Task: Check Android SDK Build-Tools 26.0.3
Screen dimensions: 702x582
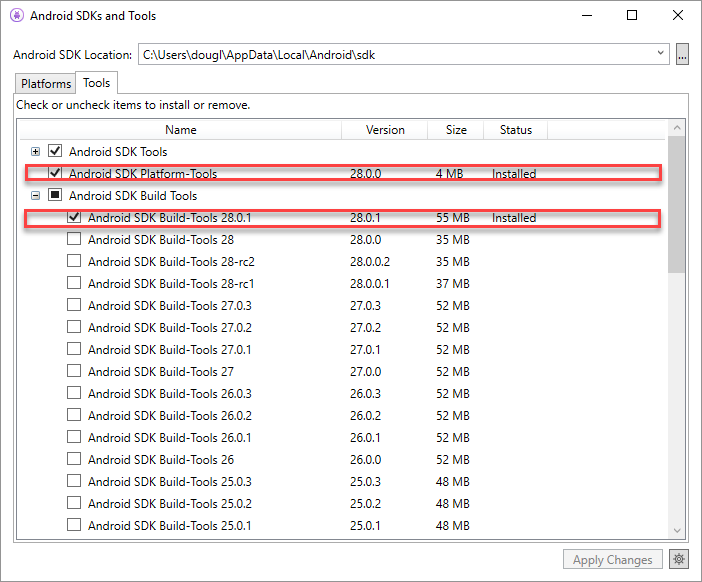Action: (74, 393)
